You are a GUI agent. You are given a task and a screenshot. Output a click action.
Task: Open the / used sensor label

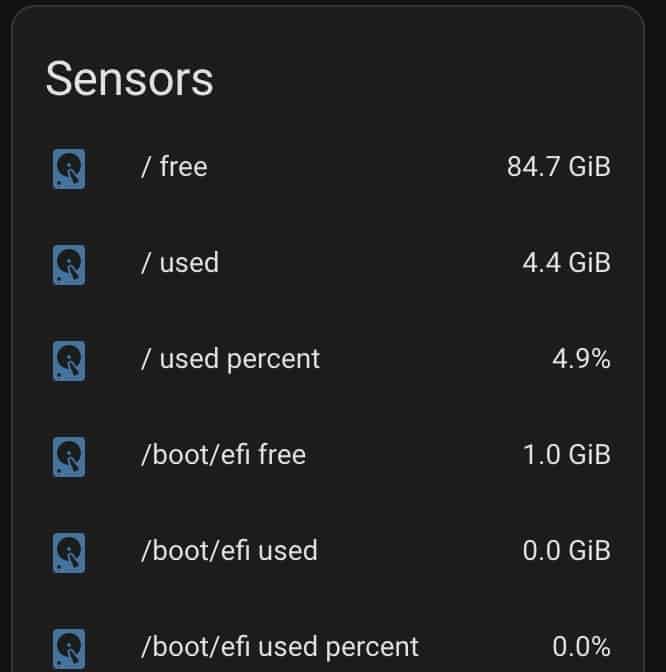pos(180,262)
